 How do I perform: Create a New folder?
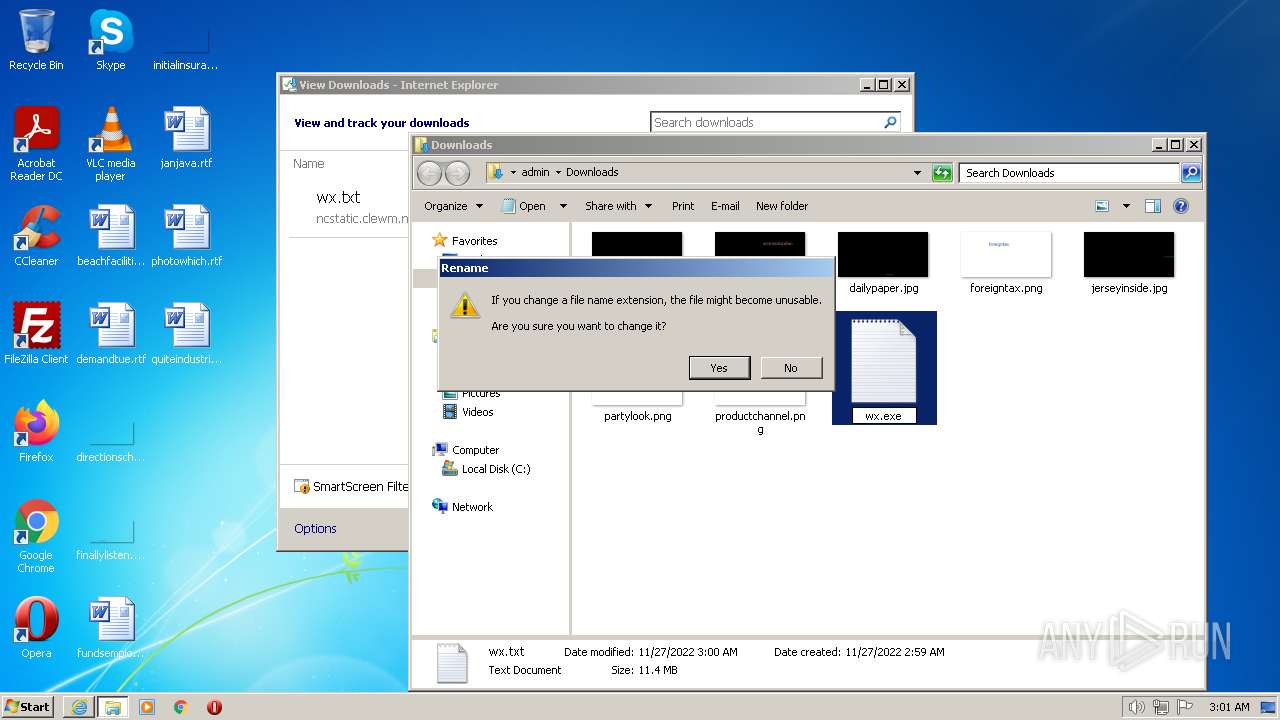(x=782, y=206)
